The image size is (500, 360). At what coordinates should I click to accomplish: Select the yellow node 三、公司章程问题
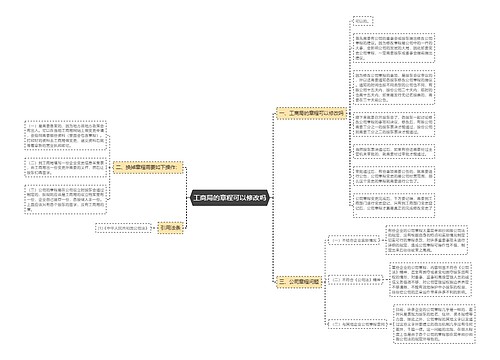pos(299,282)
